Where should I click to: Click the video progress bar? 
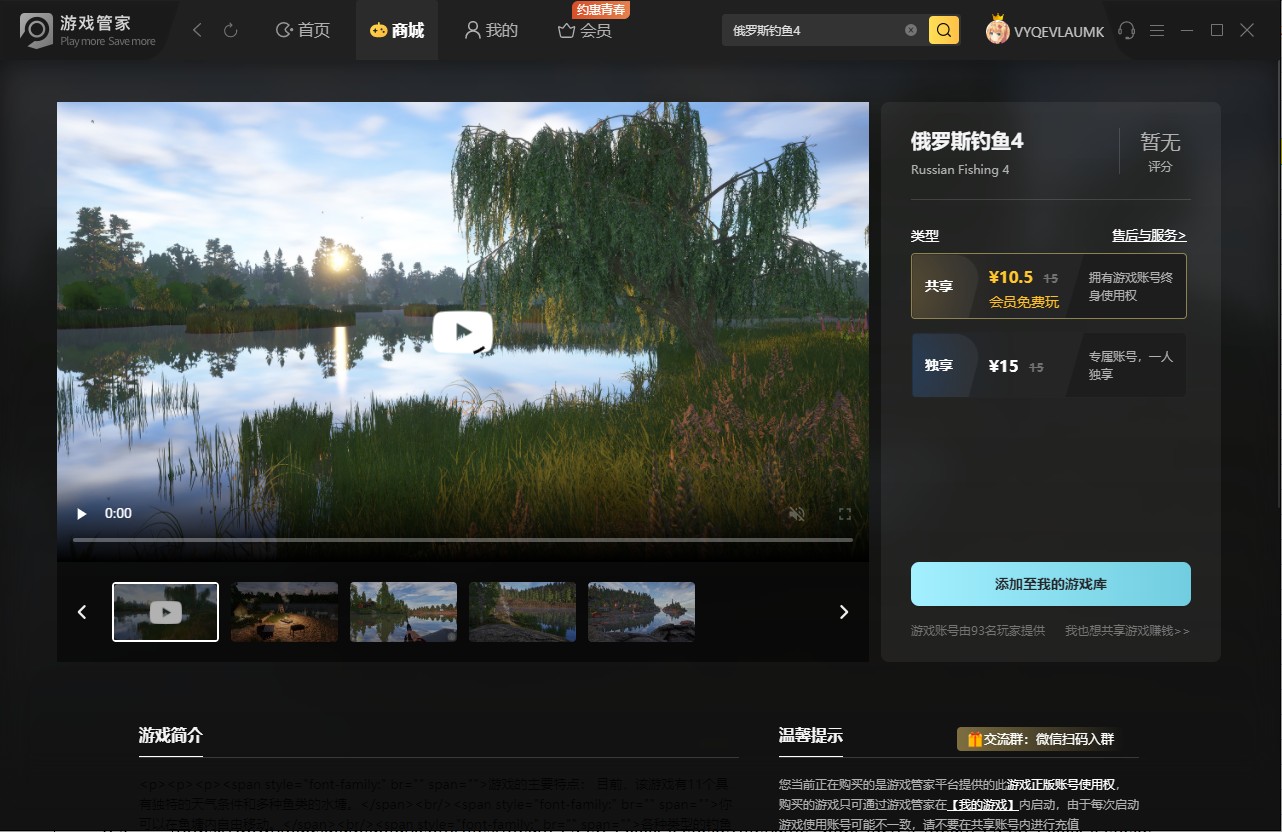pyautogui.click(x=463, y=540)
